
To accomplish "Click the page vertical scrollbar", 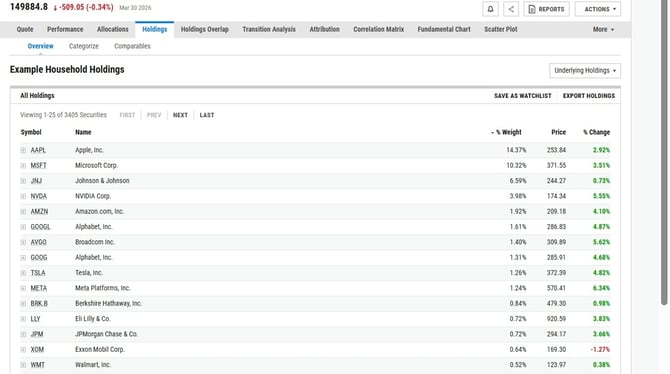I will [x=664, y=152].
